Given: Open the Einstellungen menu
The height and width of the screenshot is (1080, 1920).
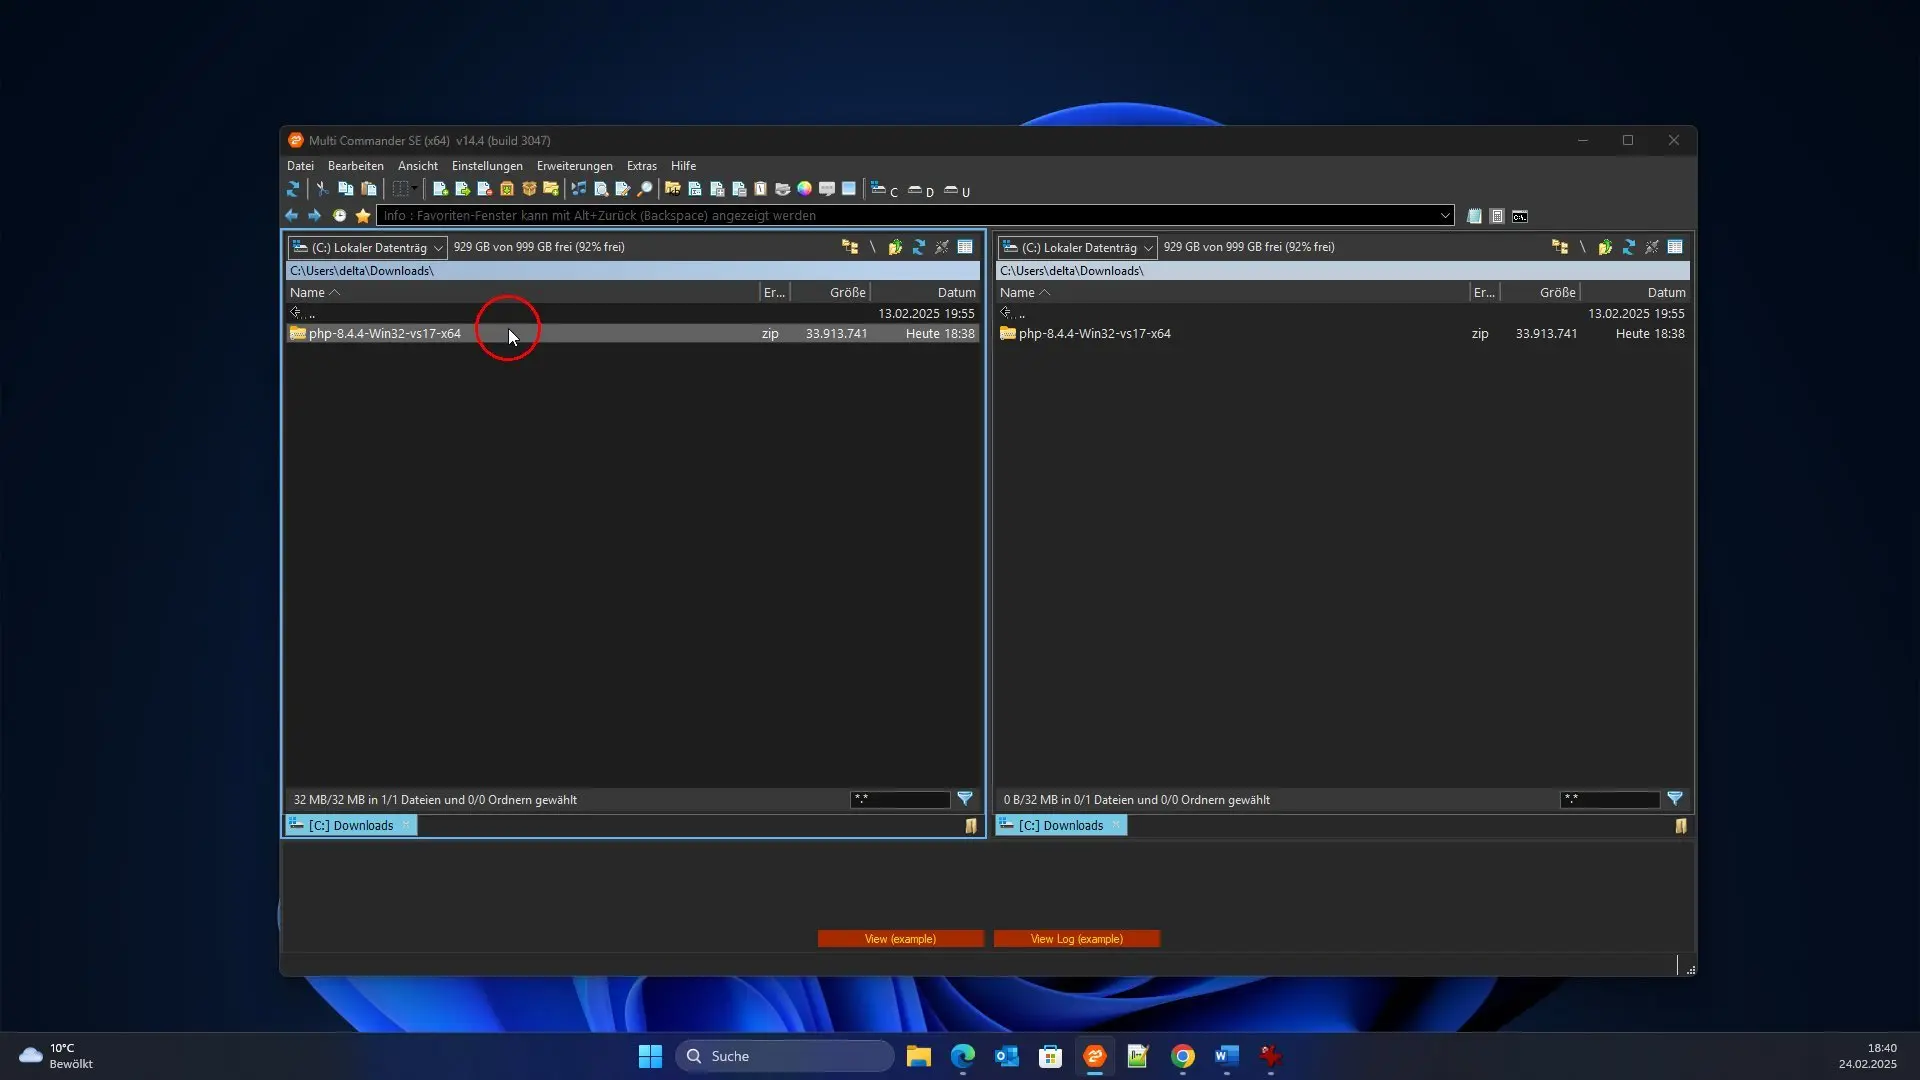Looking at the screenshot, I should [487, 166].
